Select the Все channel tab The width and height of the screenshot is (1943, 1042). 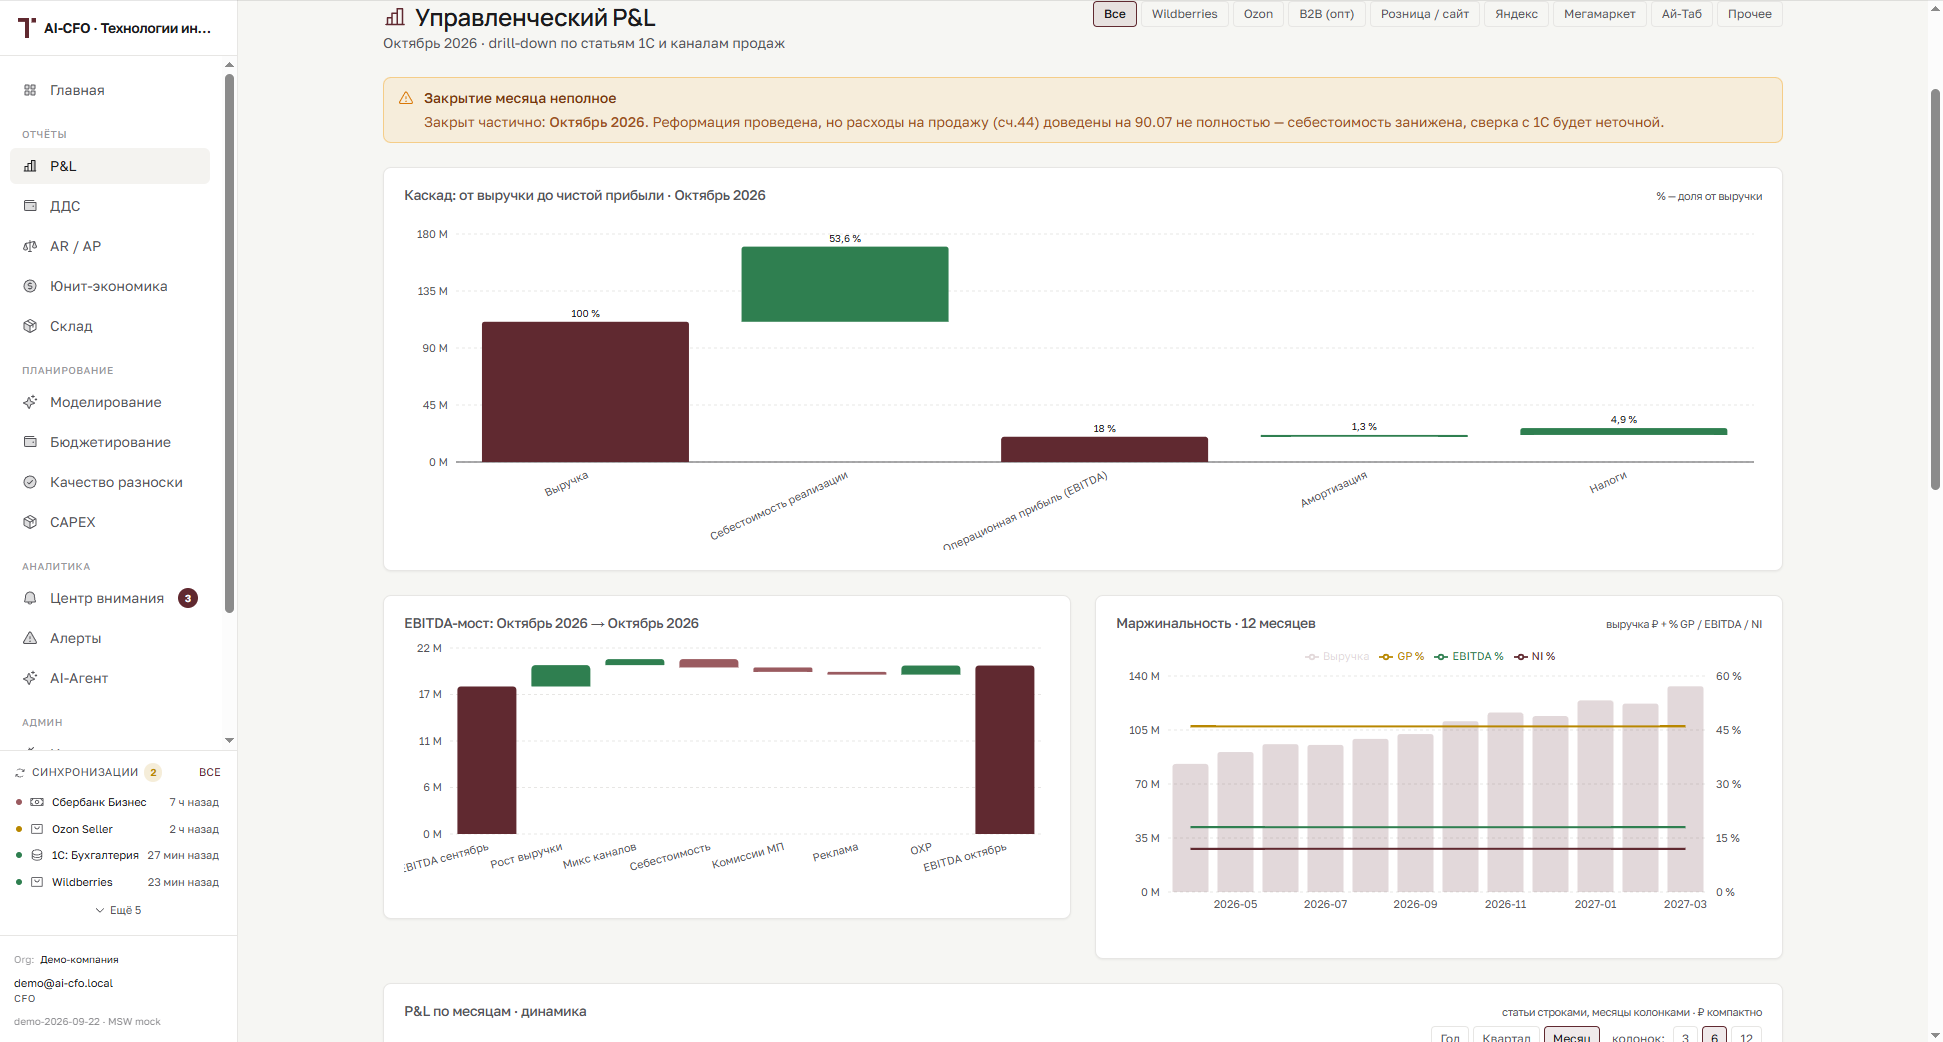pyautogui.click(x=1115, y=14)
